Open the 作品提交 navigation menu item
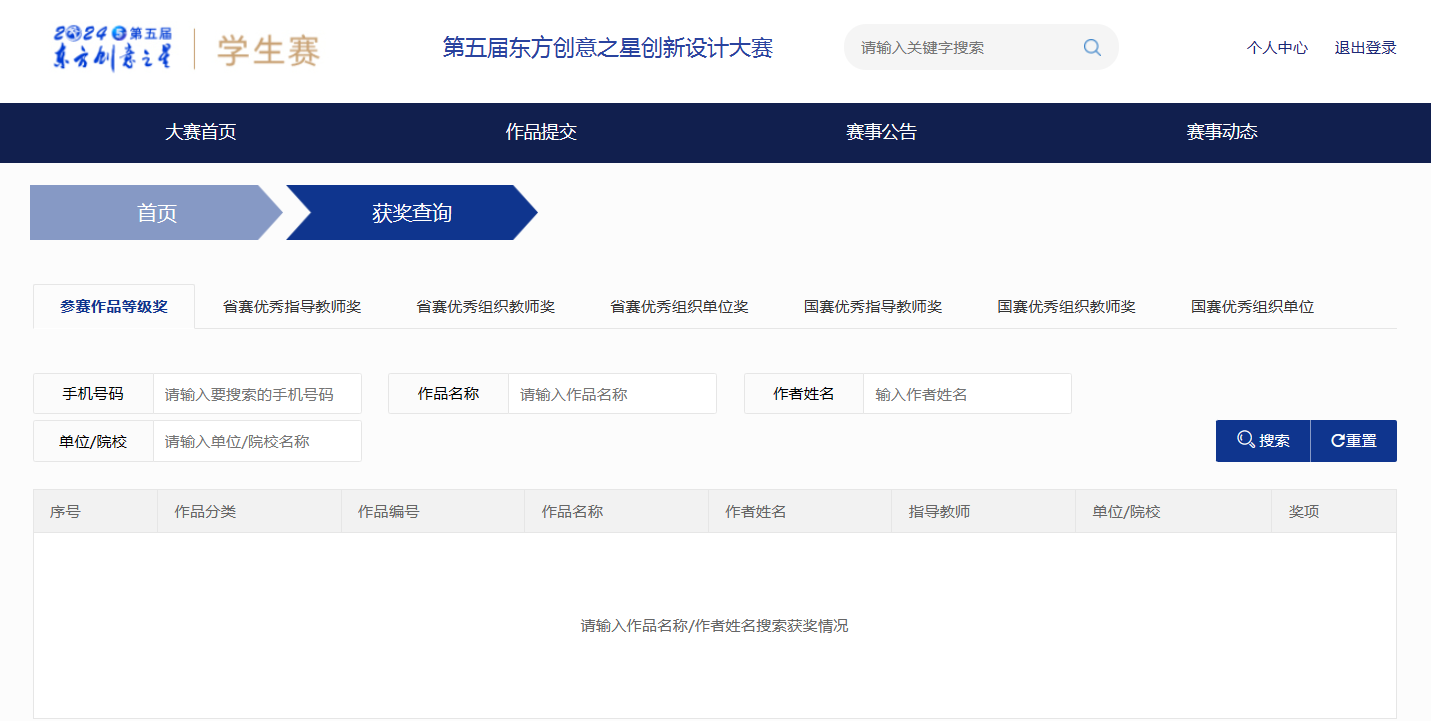Image resolution: width=1431 pixels, height=721 pixels. 541,132
